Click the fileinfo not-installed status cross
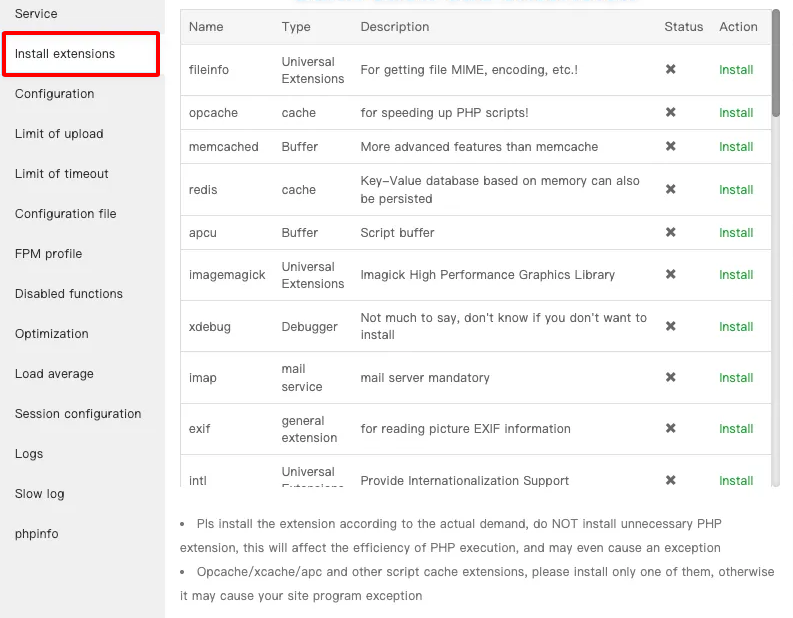 [671, 69]
